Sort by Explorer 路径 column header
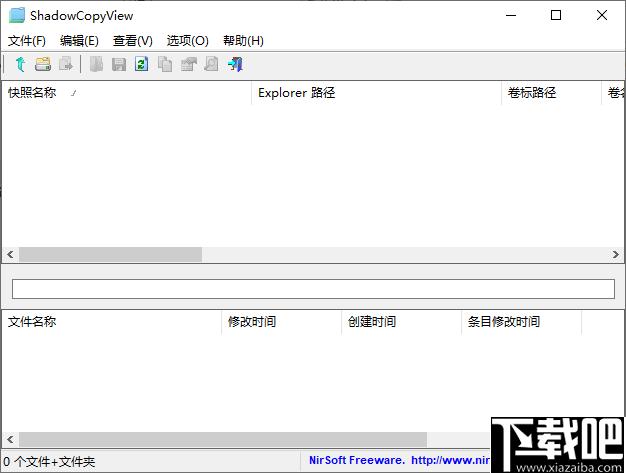This screenshot has width=626, height=473. 376,93
